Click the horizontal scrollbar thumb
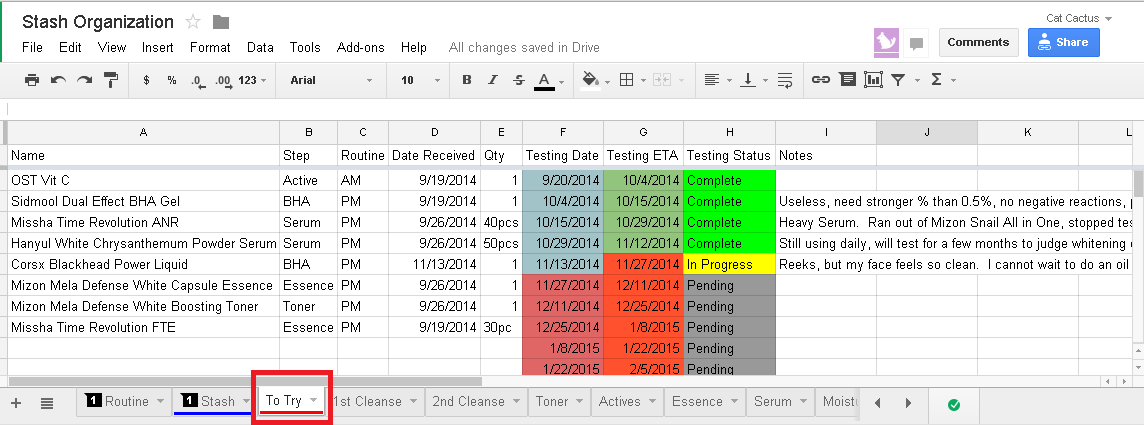 [245, 381]
